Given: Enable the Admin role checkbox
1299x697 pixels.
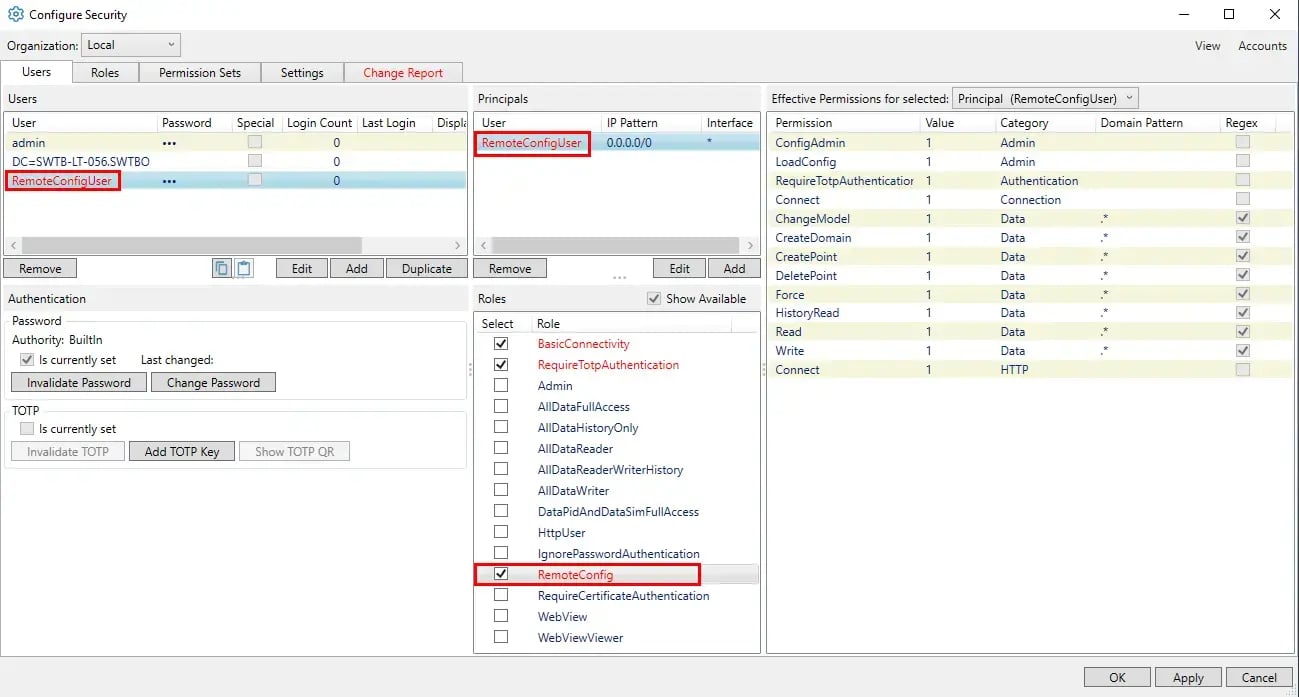Looking at the screenshot, I should [501, 385].
